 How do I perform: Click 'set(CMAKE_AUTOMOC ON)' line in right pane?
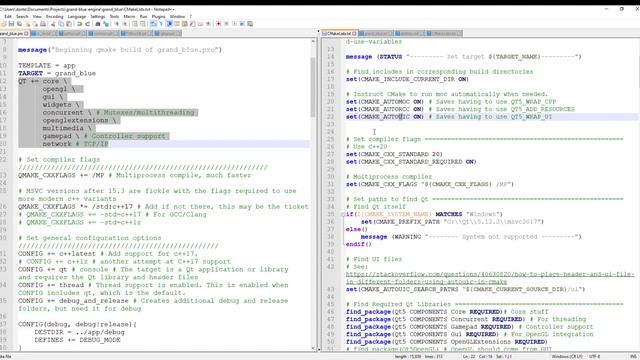(x=384, y=102)
